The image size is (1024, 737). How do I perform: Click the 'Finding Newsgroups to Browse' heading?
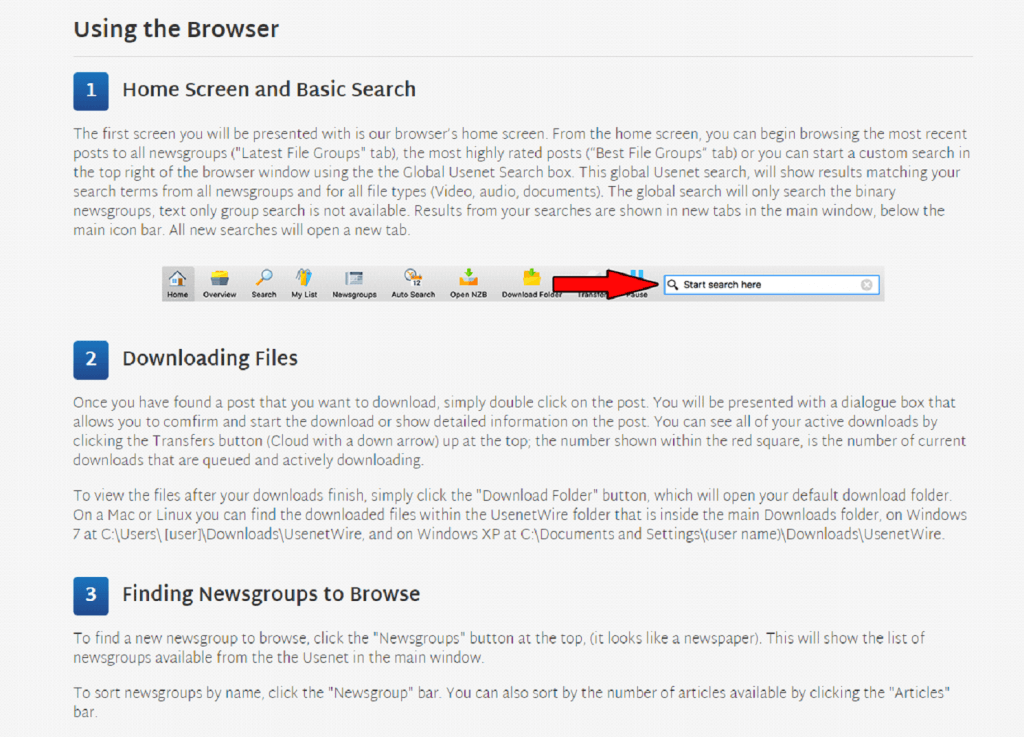coord(271,595)
